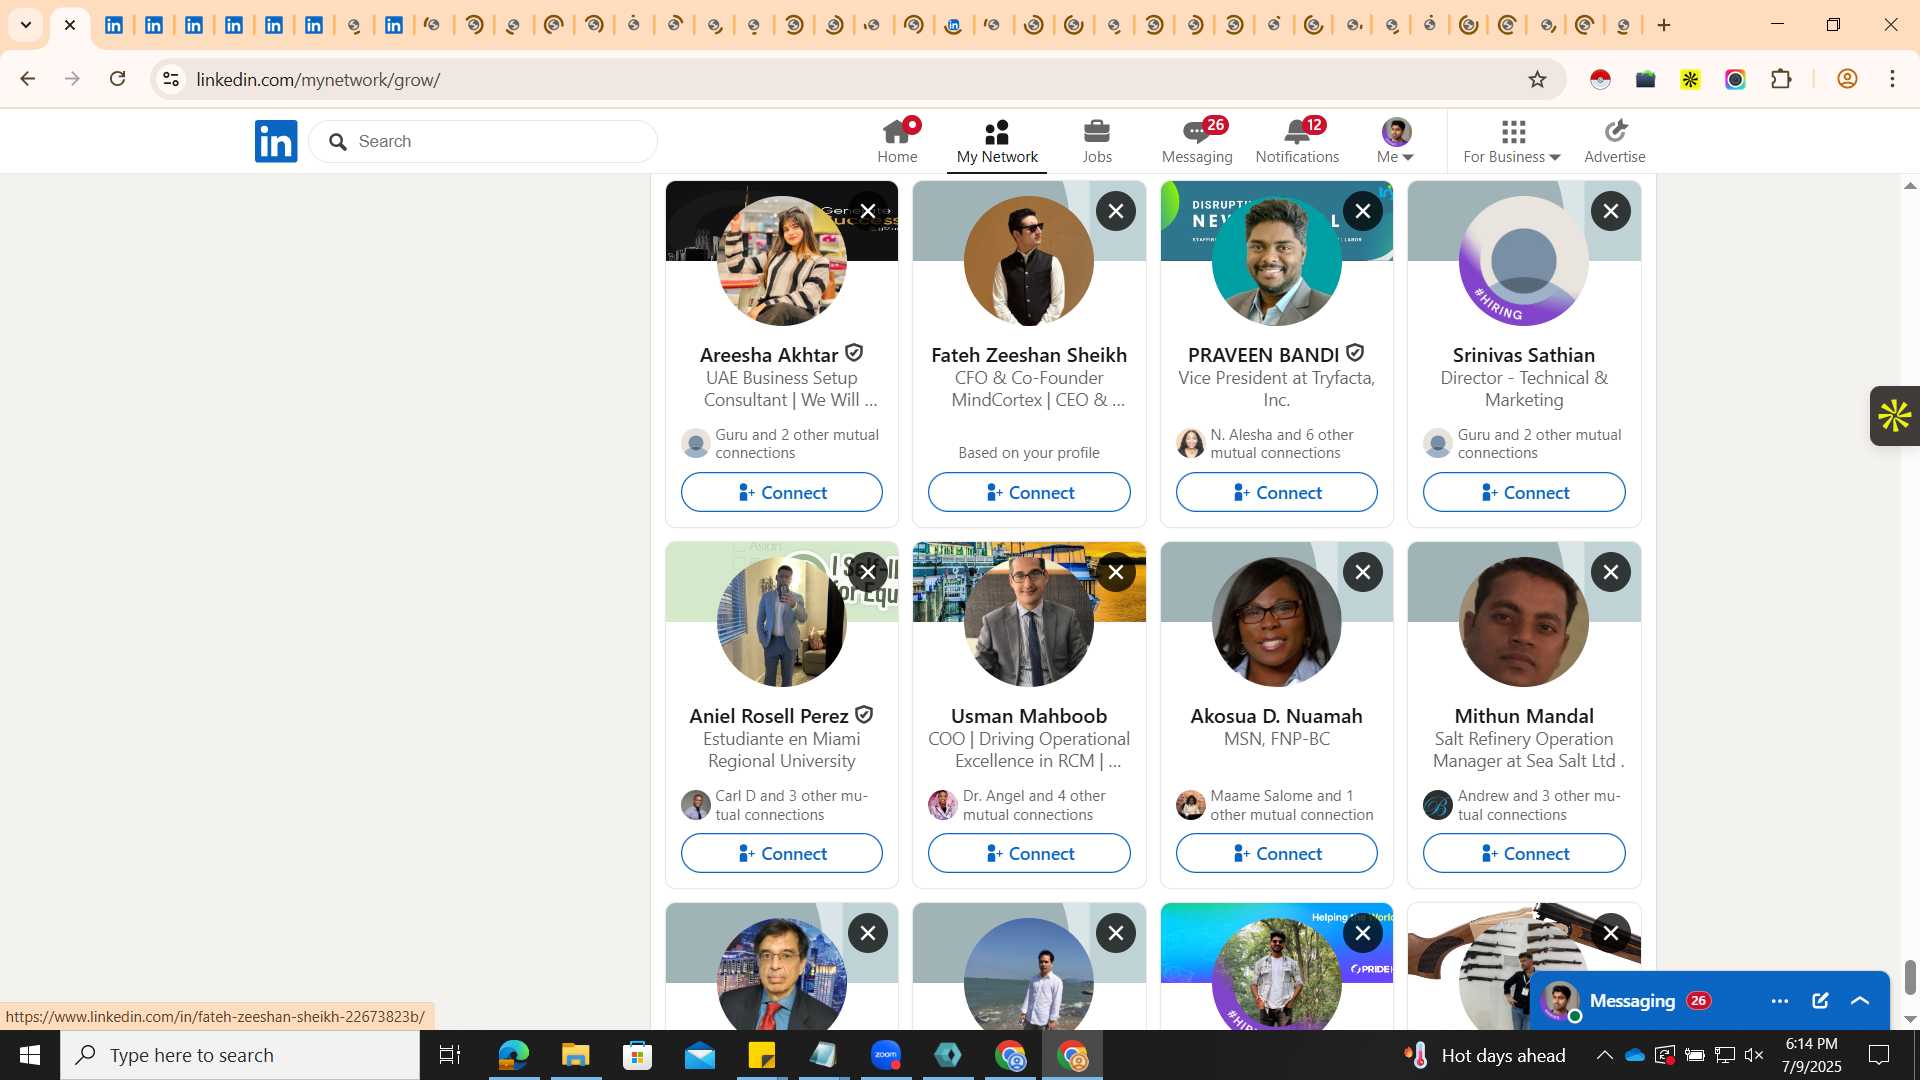Open File Explorer from taskbar
Screen dimensions: 1920x1080
[x=575, y=1055]
